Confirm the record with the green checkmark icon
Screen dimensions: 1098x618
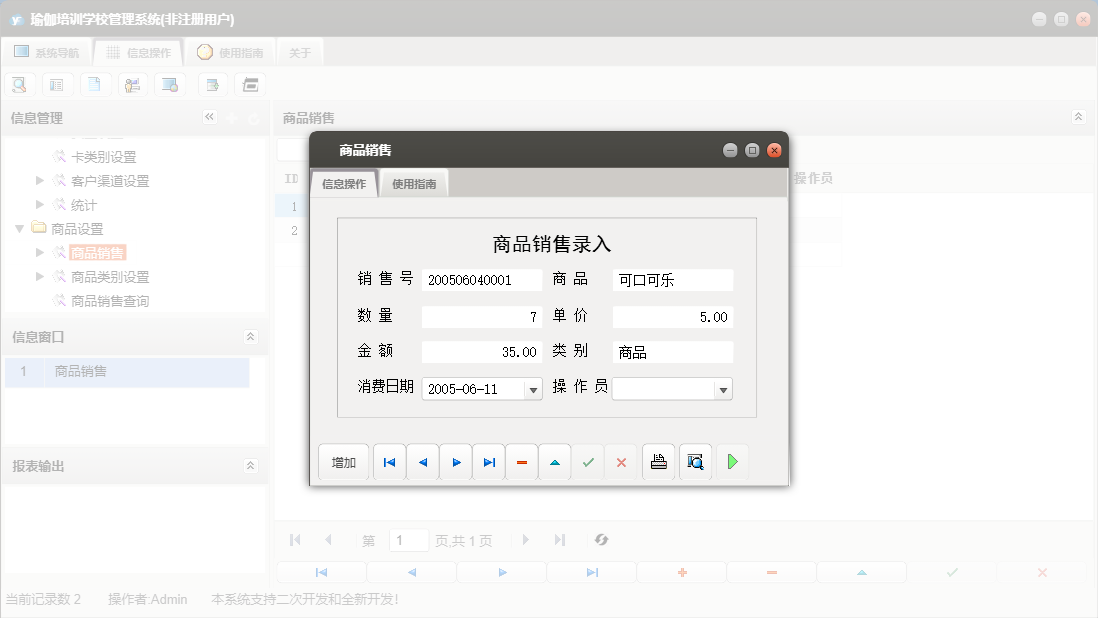[587, 461]
